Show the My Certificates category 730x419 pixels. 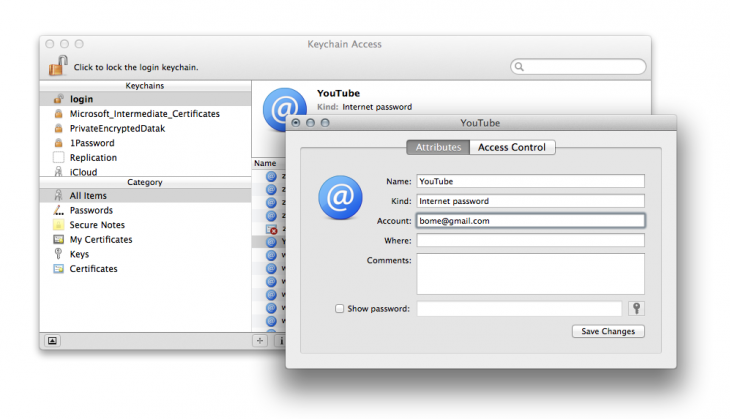tap(145, 239)
